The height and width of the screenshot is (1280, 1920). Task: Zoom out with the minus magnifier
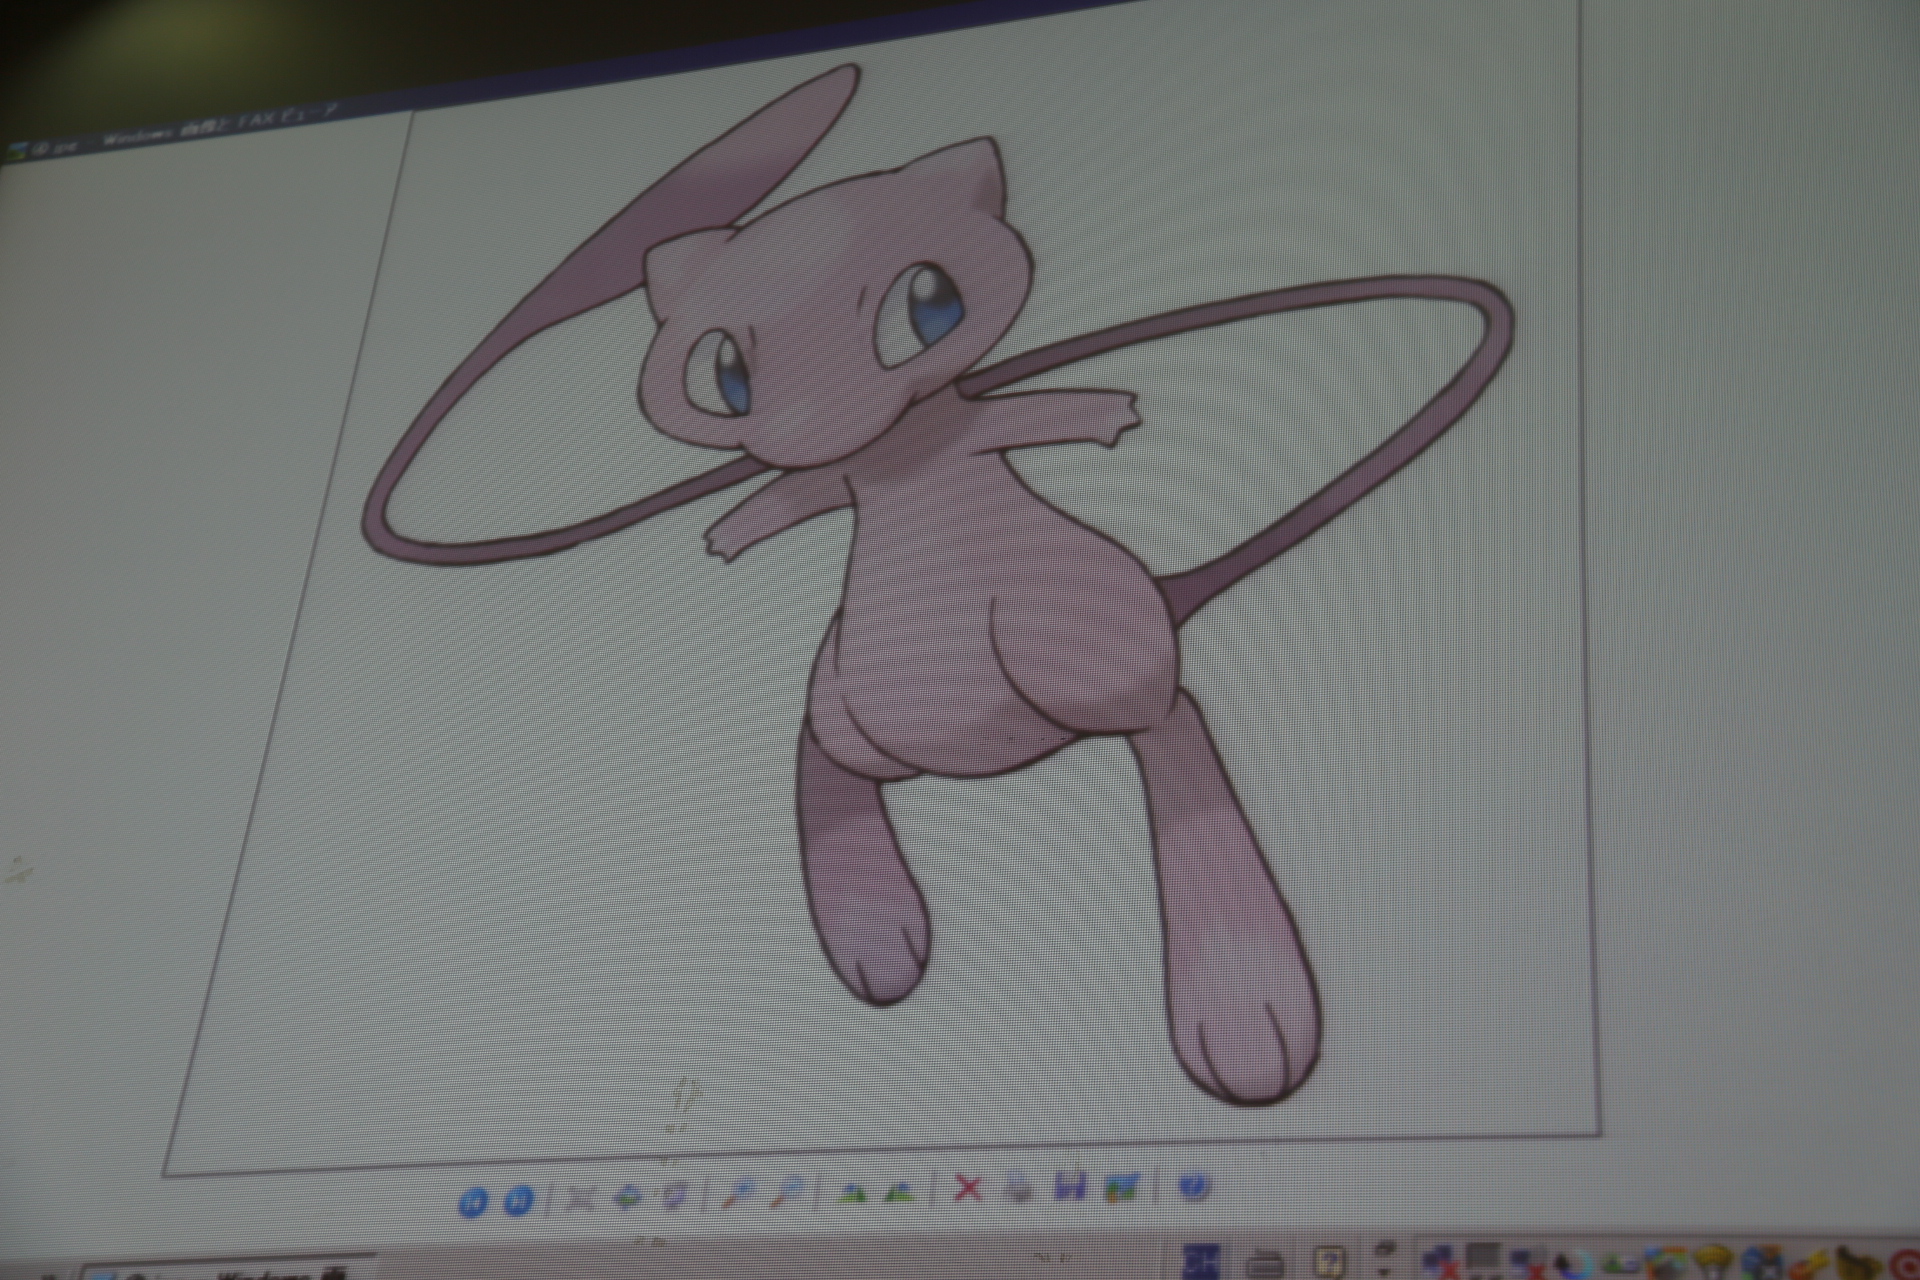790,1191
